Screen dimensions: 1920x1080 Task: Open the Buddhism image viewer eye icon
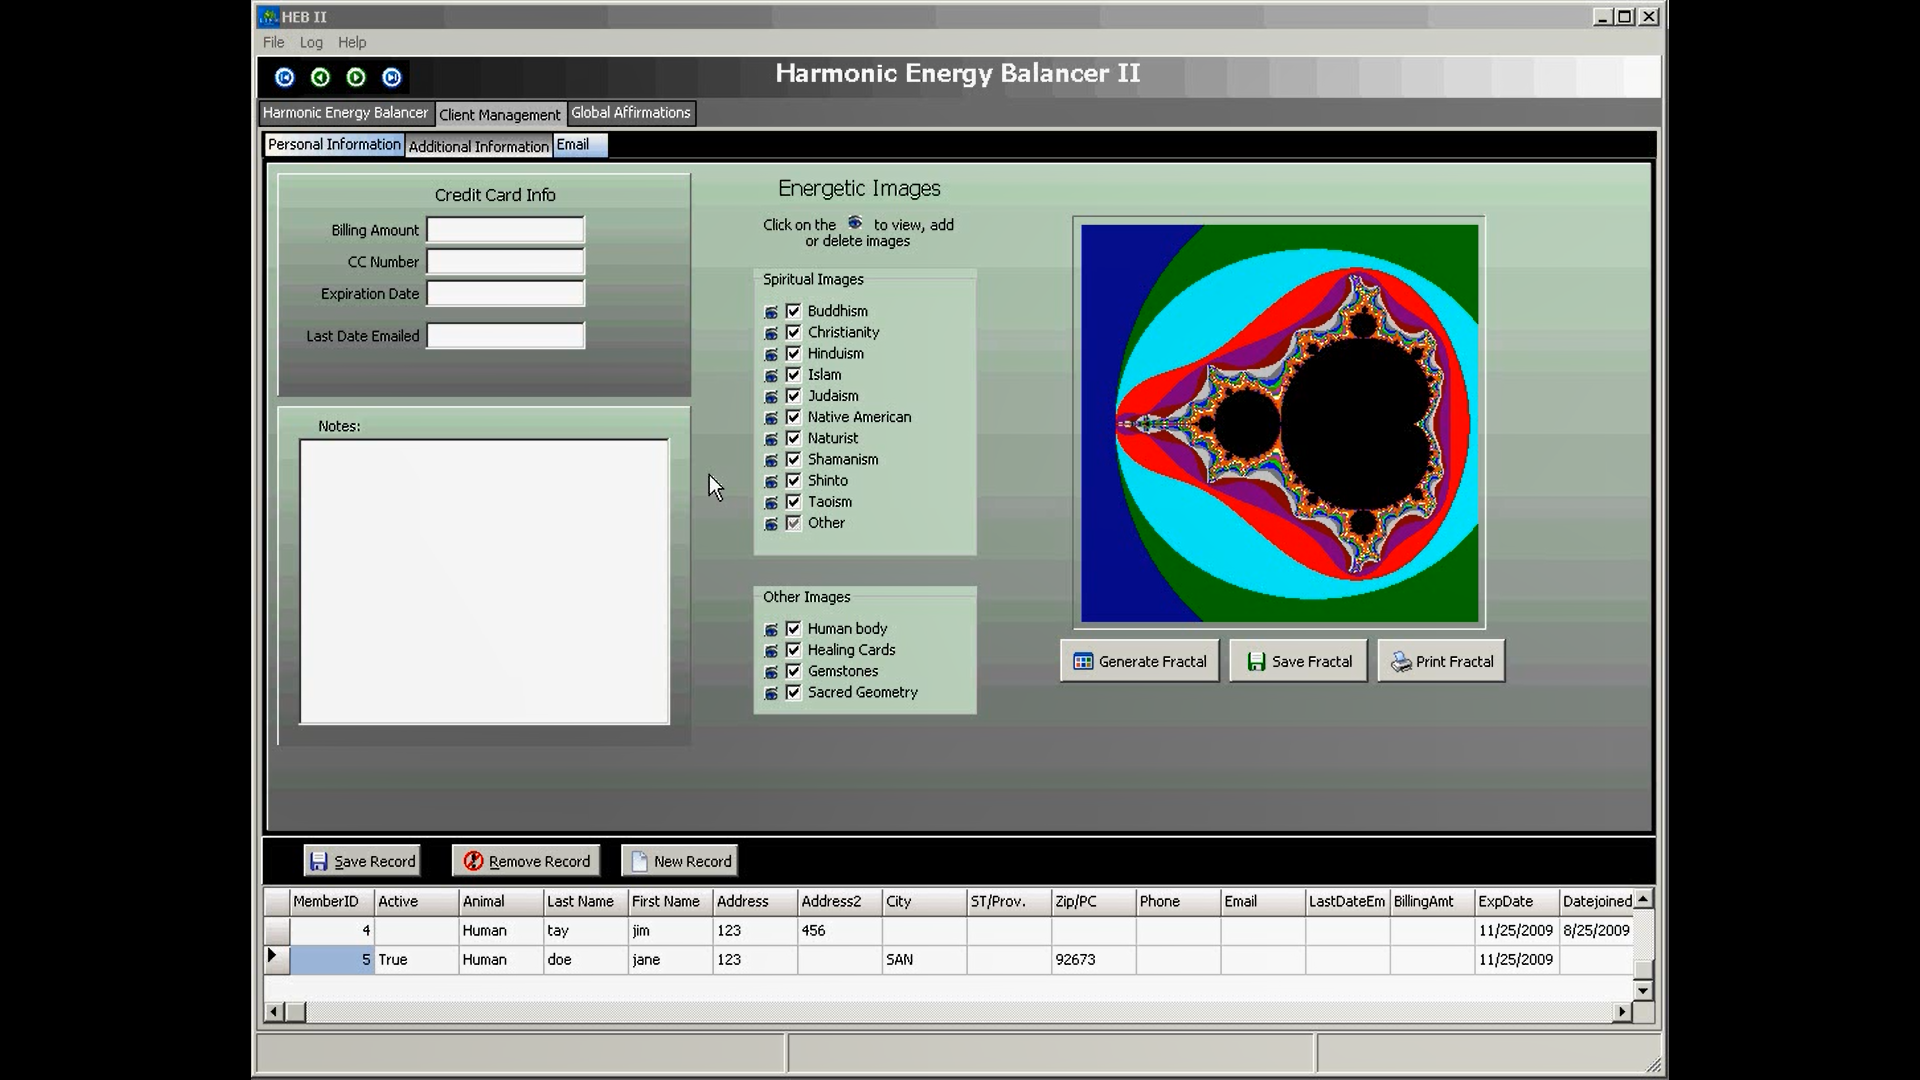[771, 312]
